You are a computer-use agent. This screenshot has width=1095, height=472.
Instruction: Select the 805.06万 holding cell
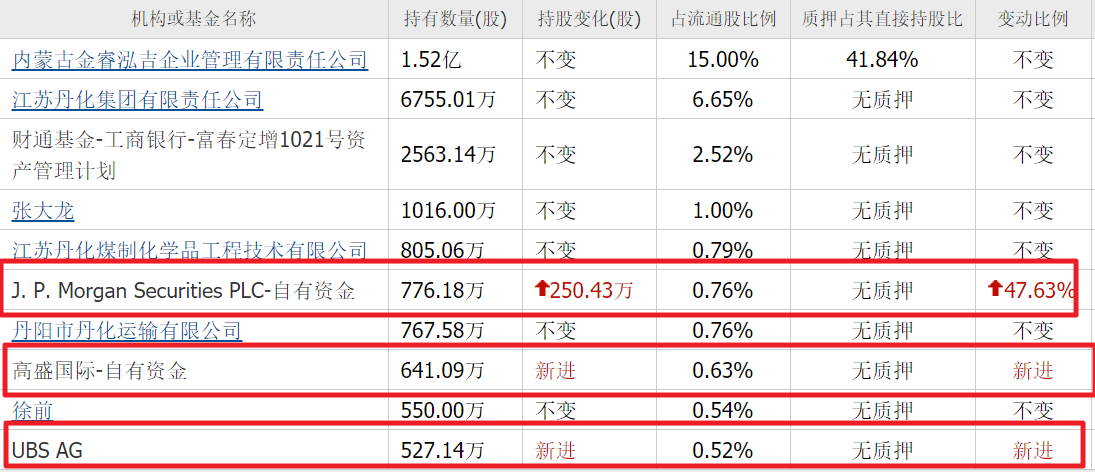tap(443, 249)
